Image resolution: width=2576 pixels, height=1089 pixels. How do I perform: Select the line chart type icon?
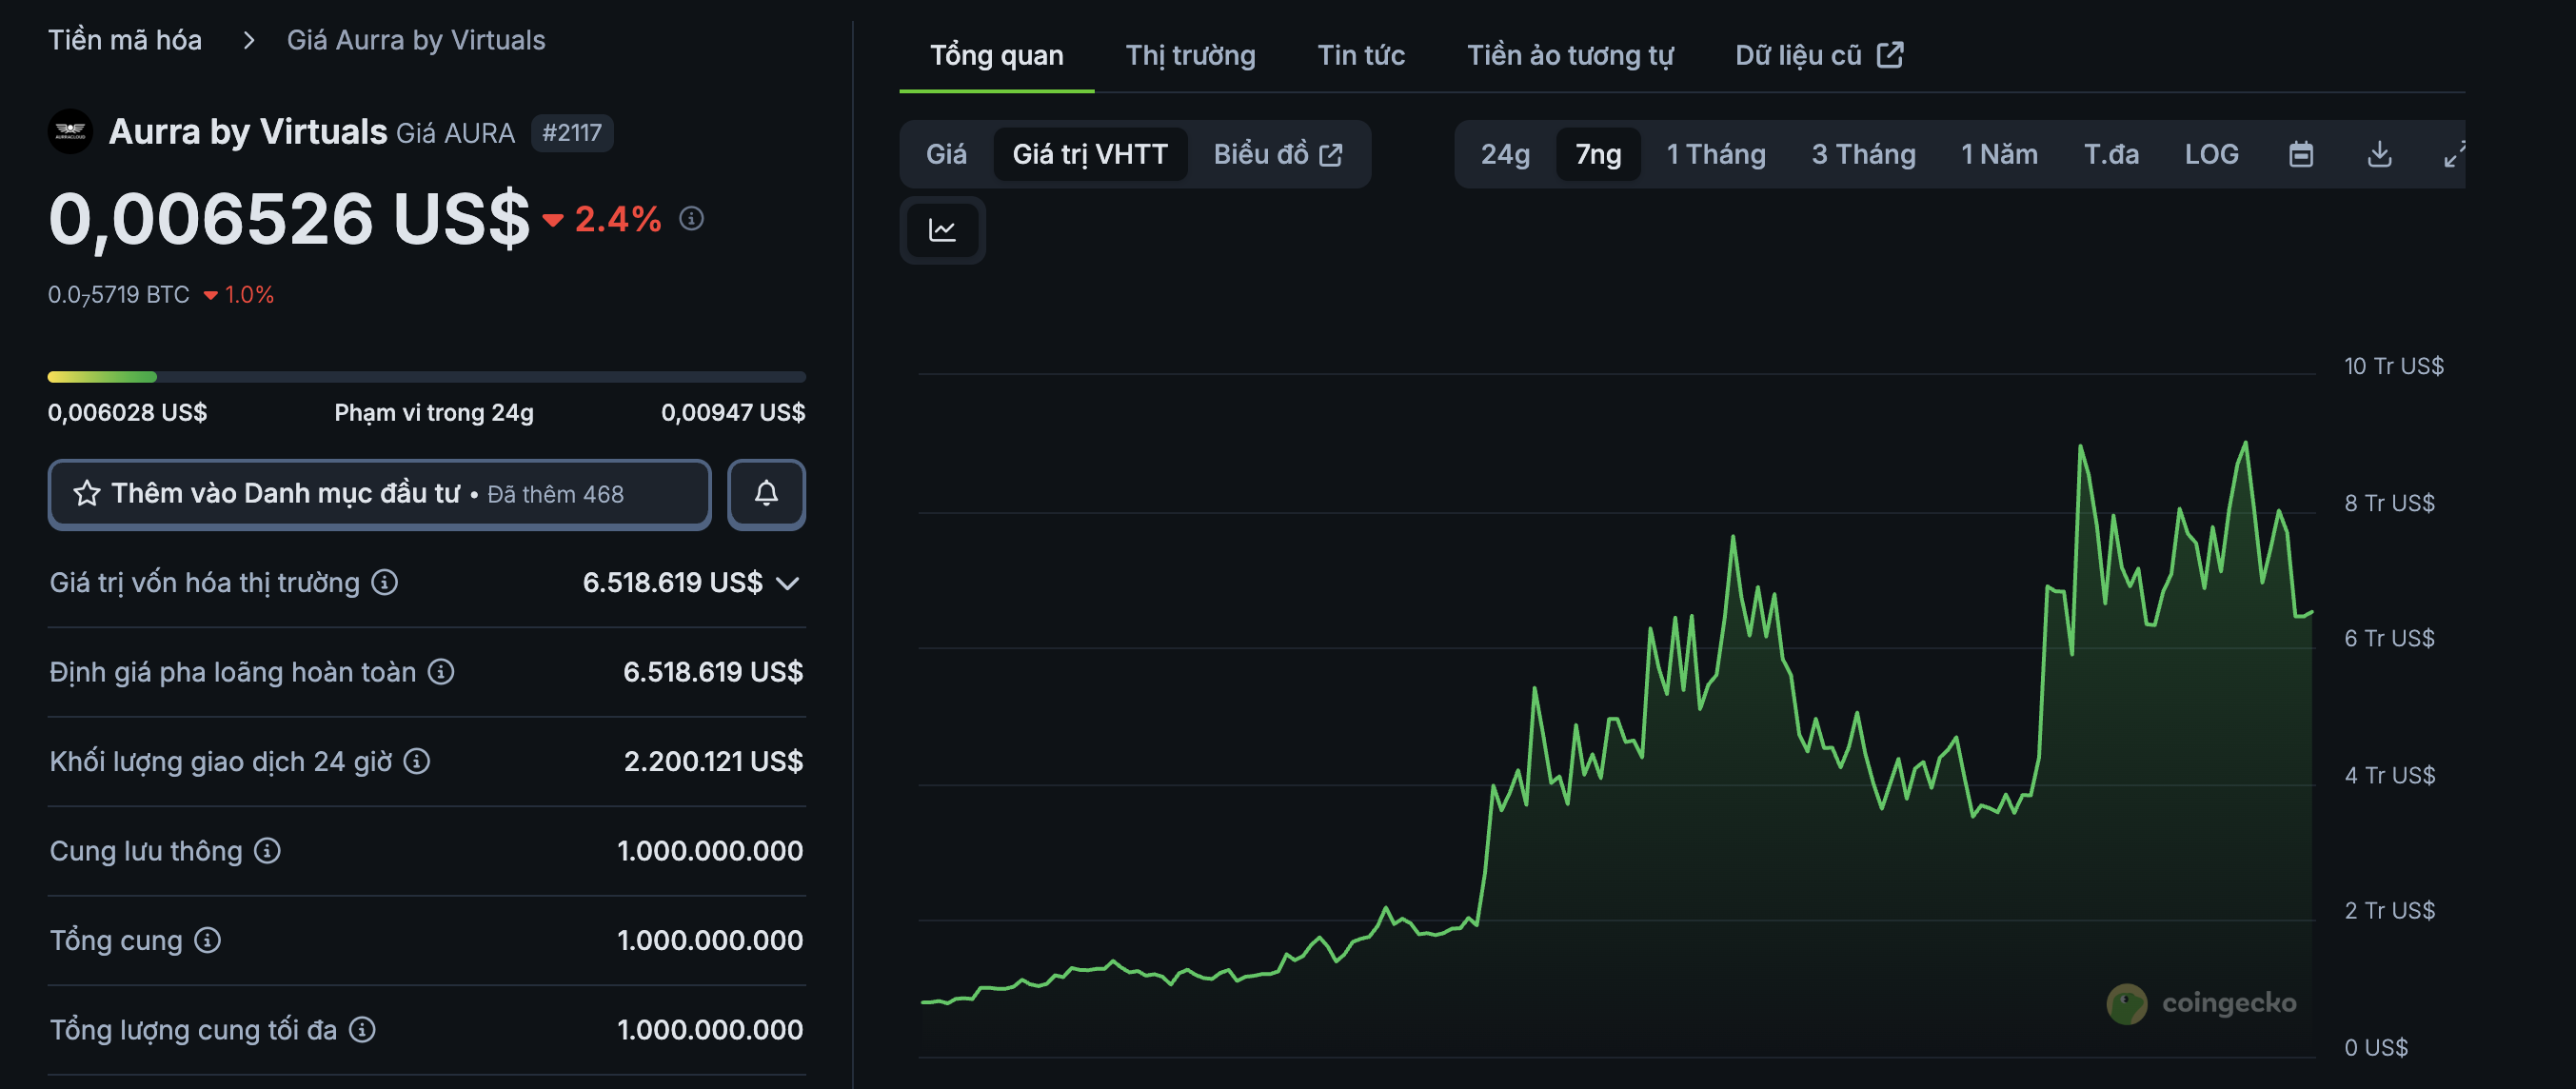tap(941, 230)
